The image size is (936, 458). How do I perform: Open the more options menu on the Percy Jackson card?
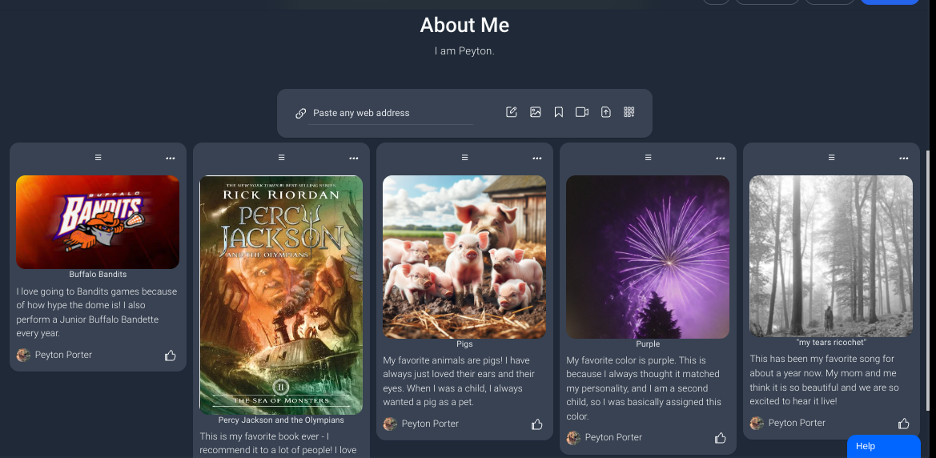click(354, 158)
